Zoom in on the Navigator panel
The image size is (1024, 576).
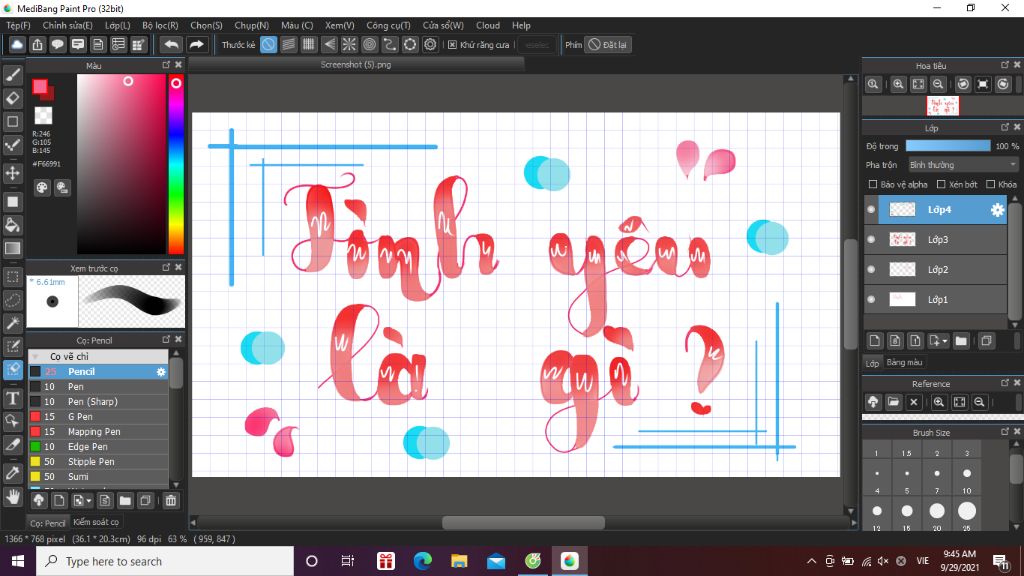pyautogui.click(x=899, y=84)
